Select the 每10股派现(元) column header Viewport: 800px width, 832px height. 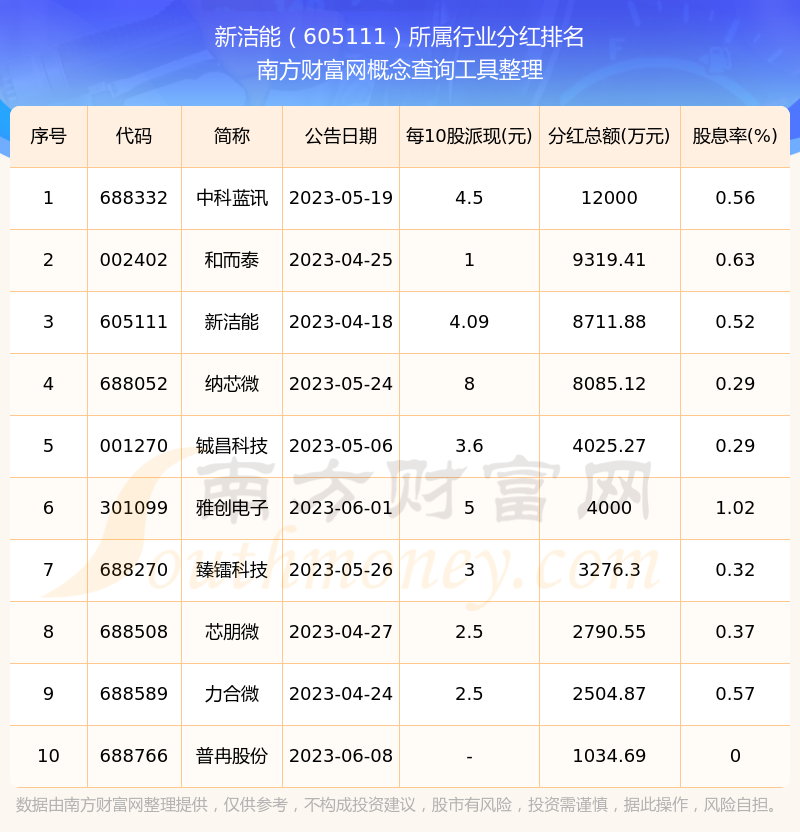[x=469, y=136]
